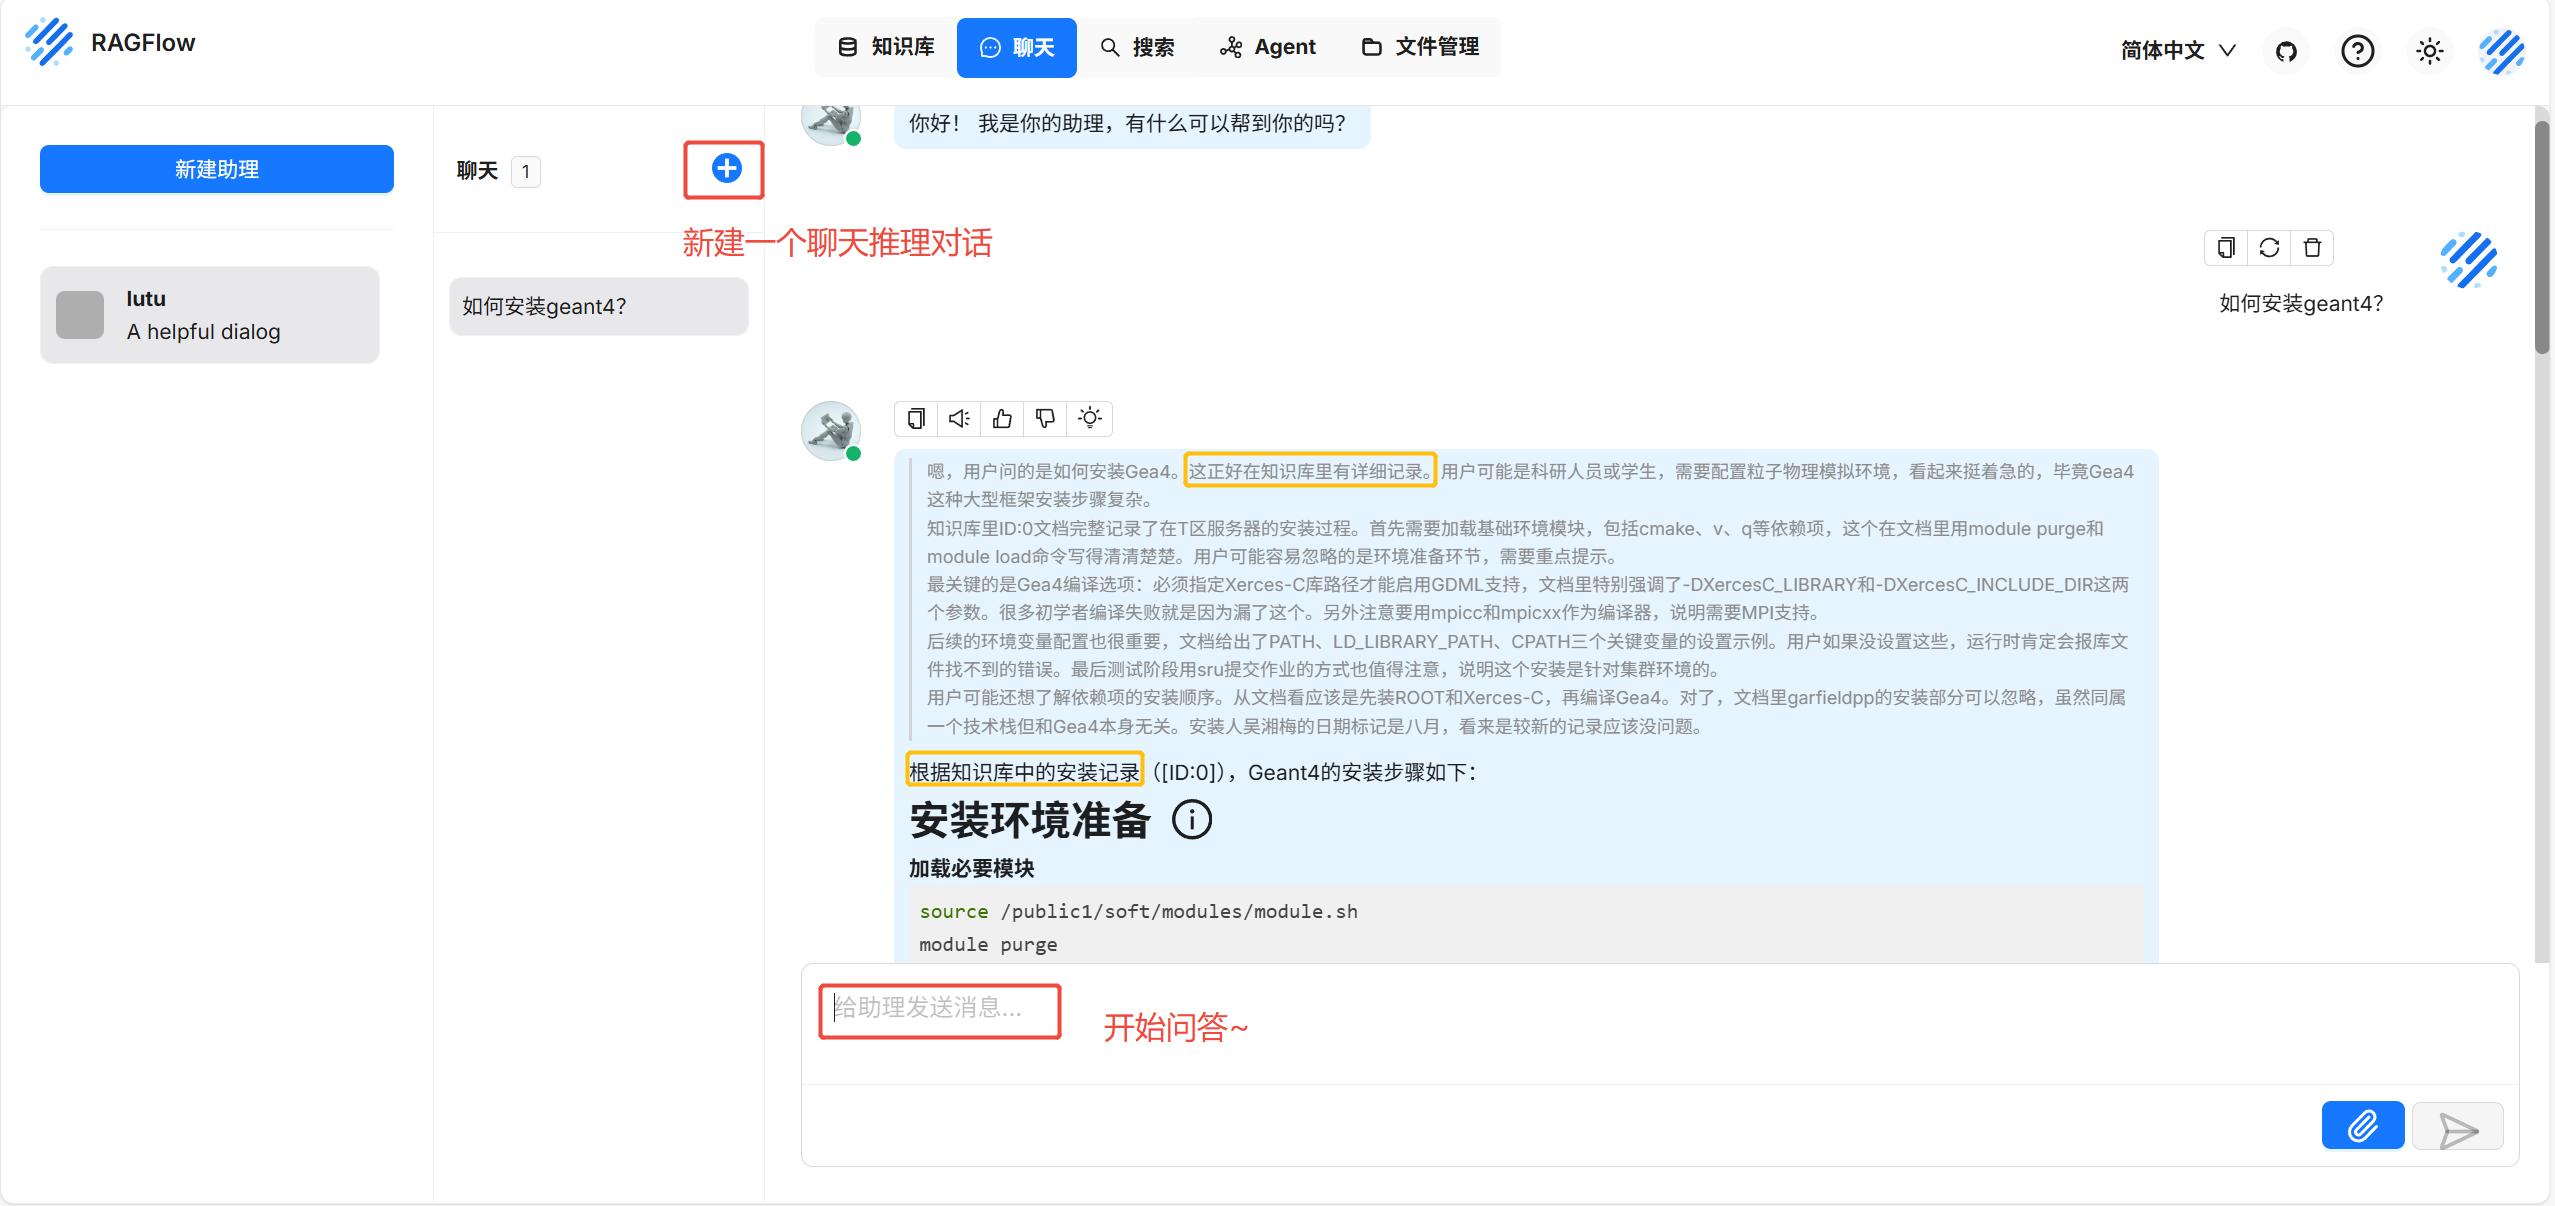Viewport: 2555px width, 1206px height.
Task: Click the lightbulb prompt icon above the reply
Action: [x=1090, y=418]
